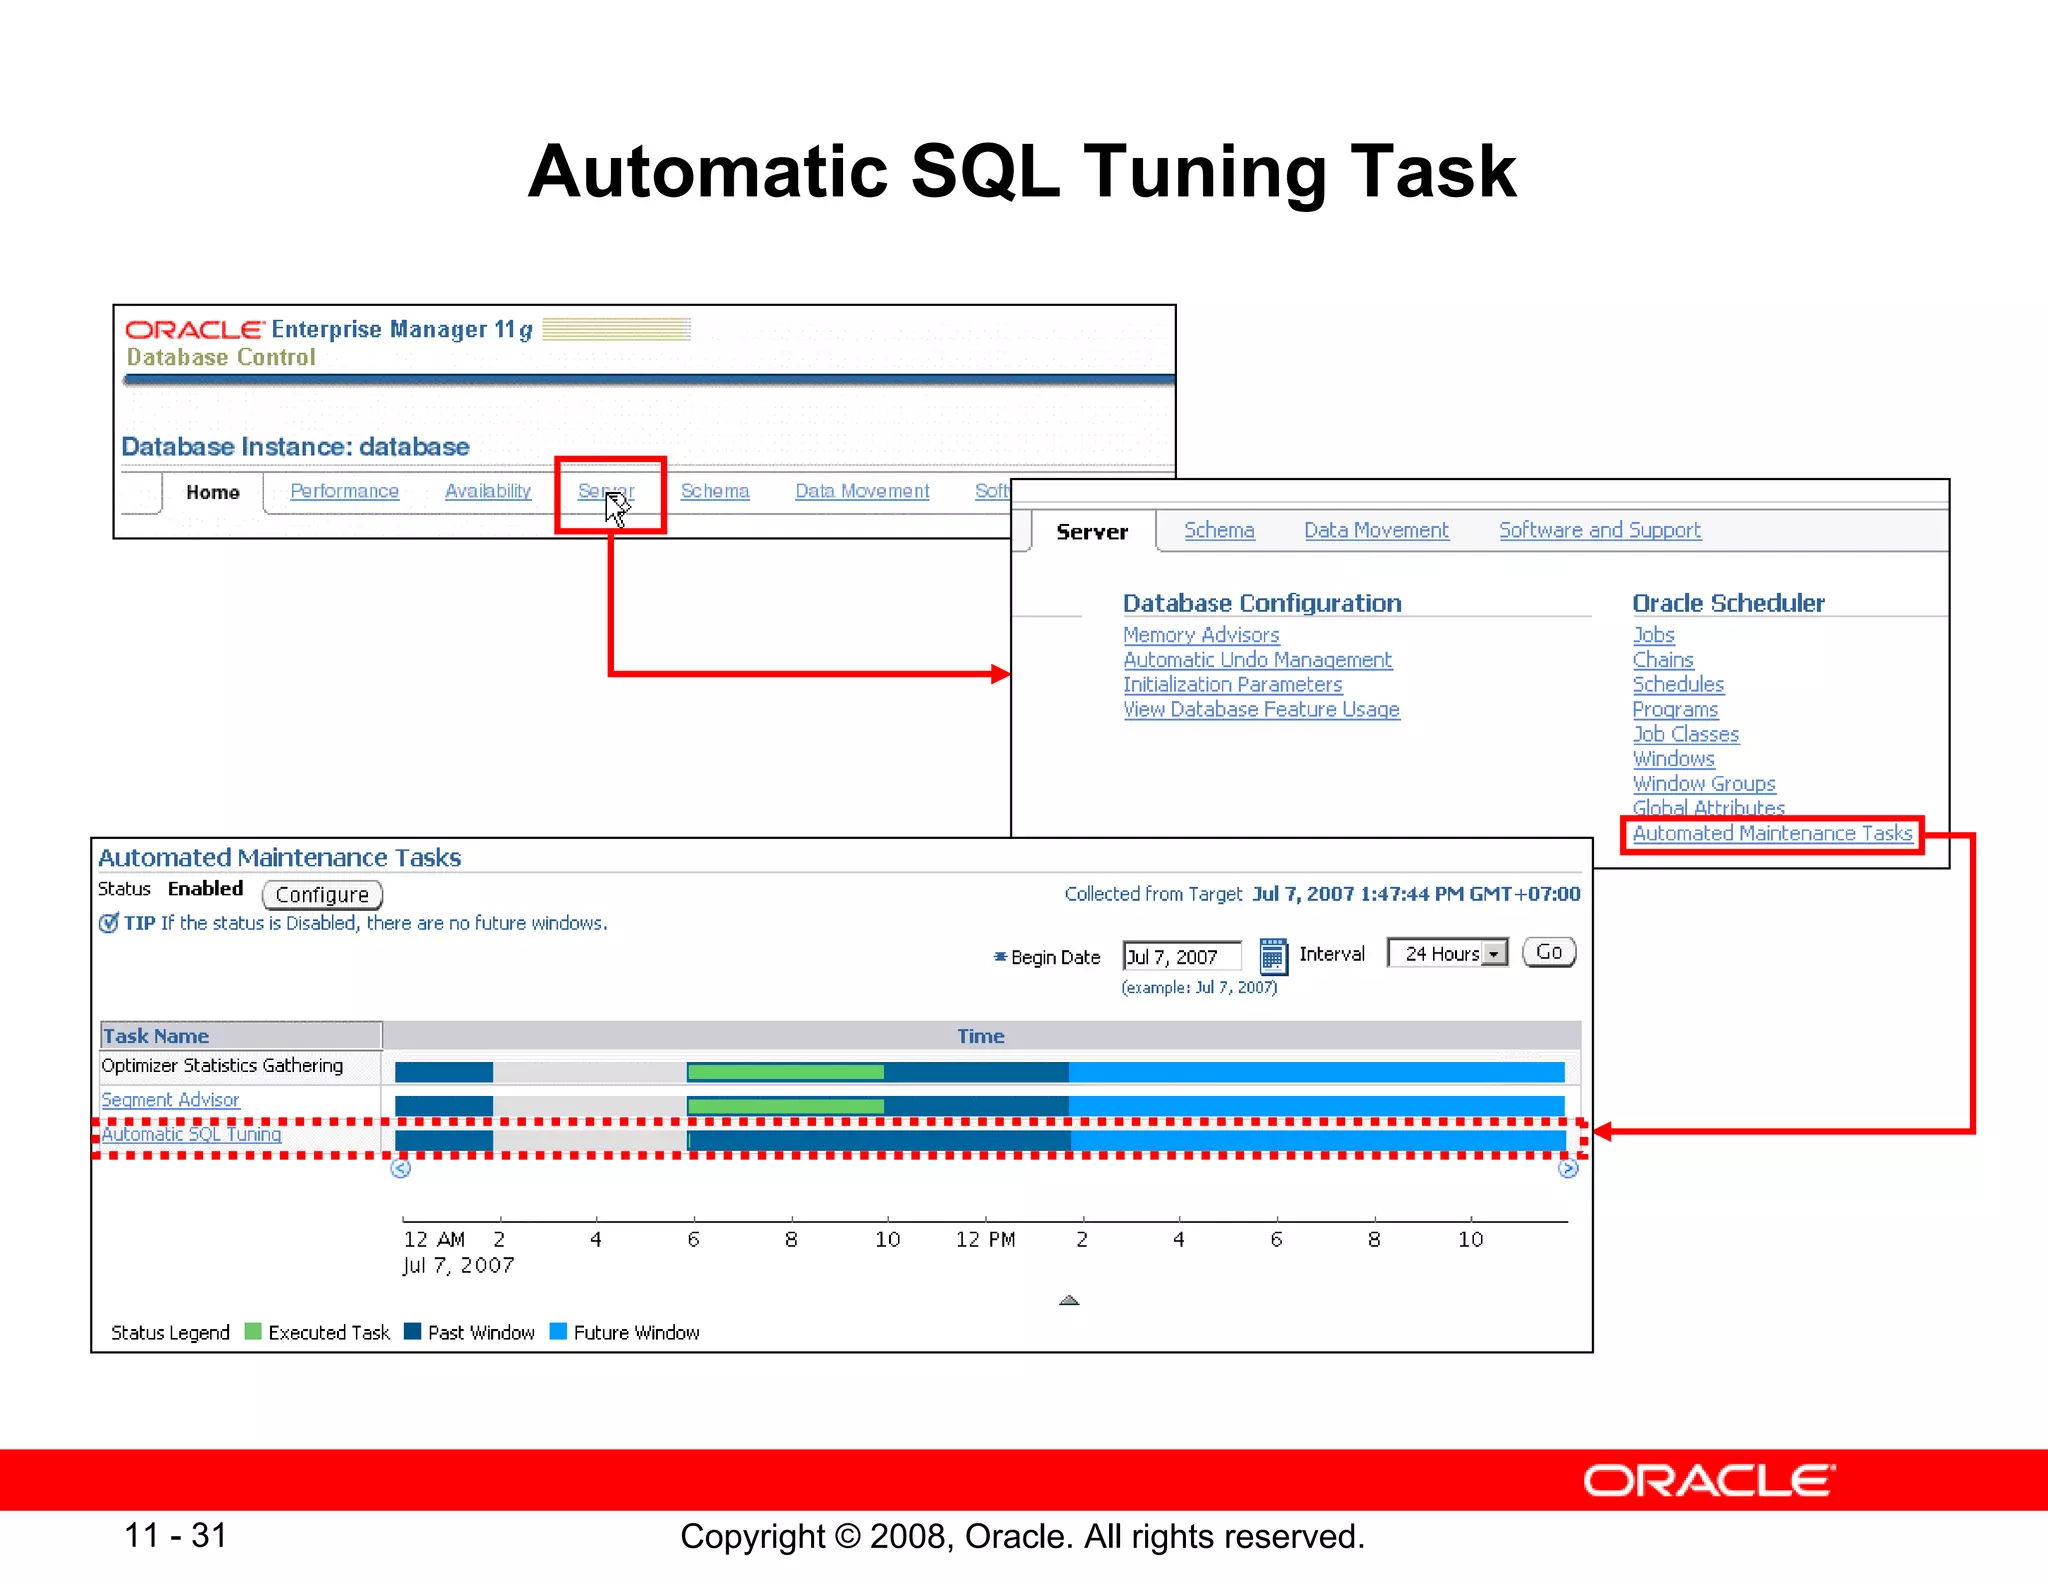The image size is (2048, 1582).
Task: Open Data Movement tab in Database Instance
Action: click(862, 491)
